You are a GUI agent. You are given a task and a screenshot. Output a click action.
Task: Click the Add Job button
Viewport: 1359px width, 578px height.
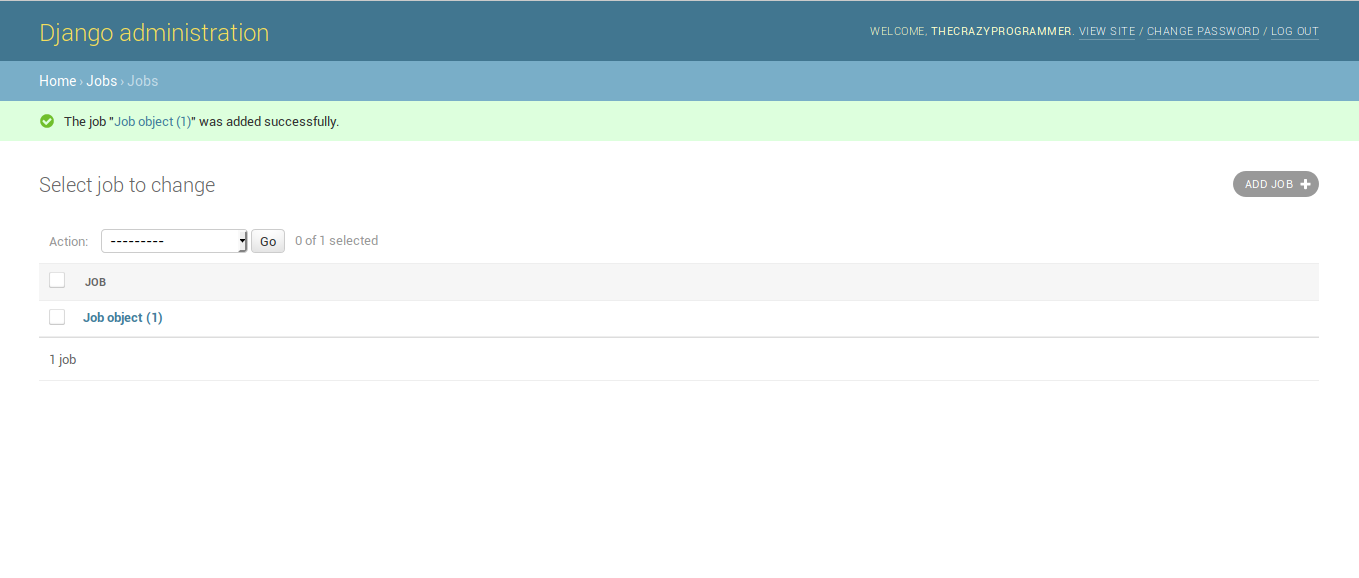coord(1276,184)
